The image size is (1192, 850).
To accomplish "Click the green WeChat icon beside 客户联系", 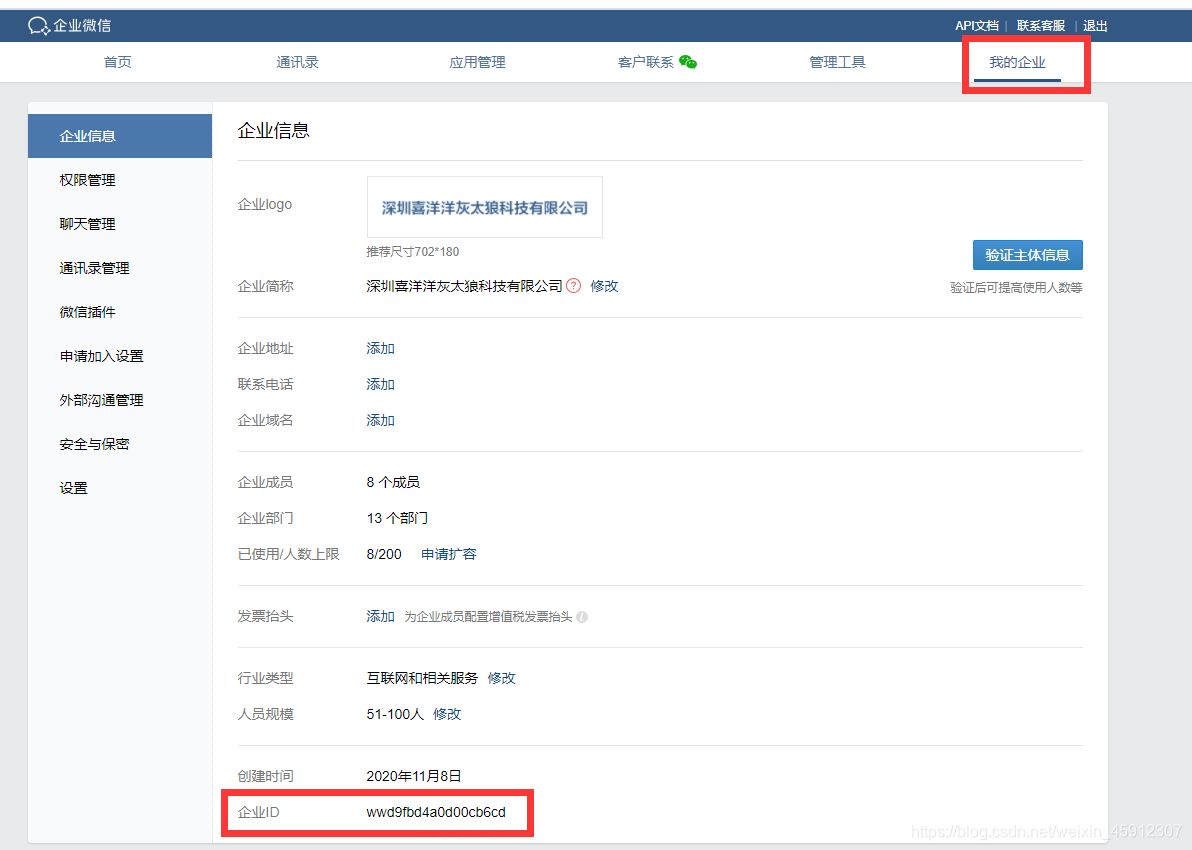I will [688, 62].
